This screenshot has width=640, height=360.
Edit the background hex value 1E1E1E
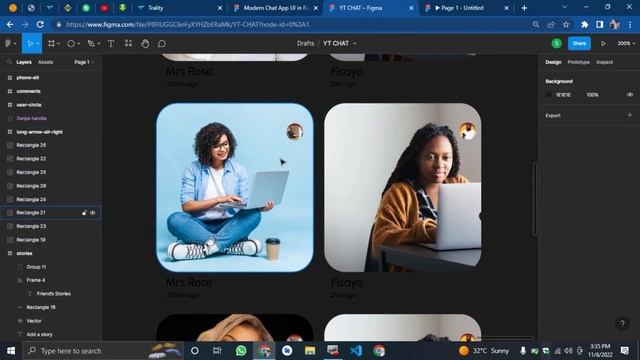563,95
